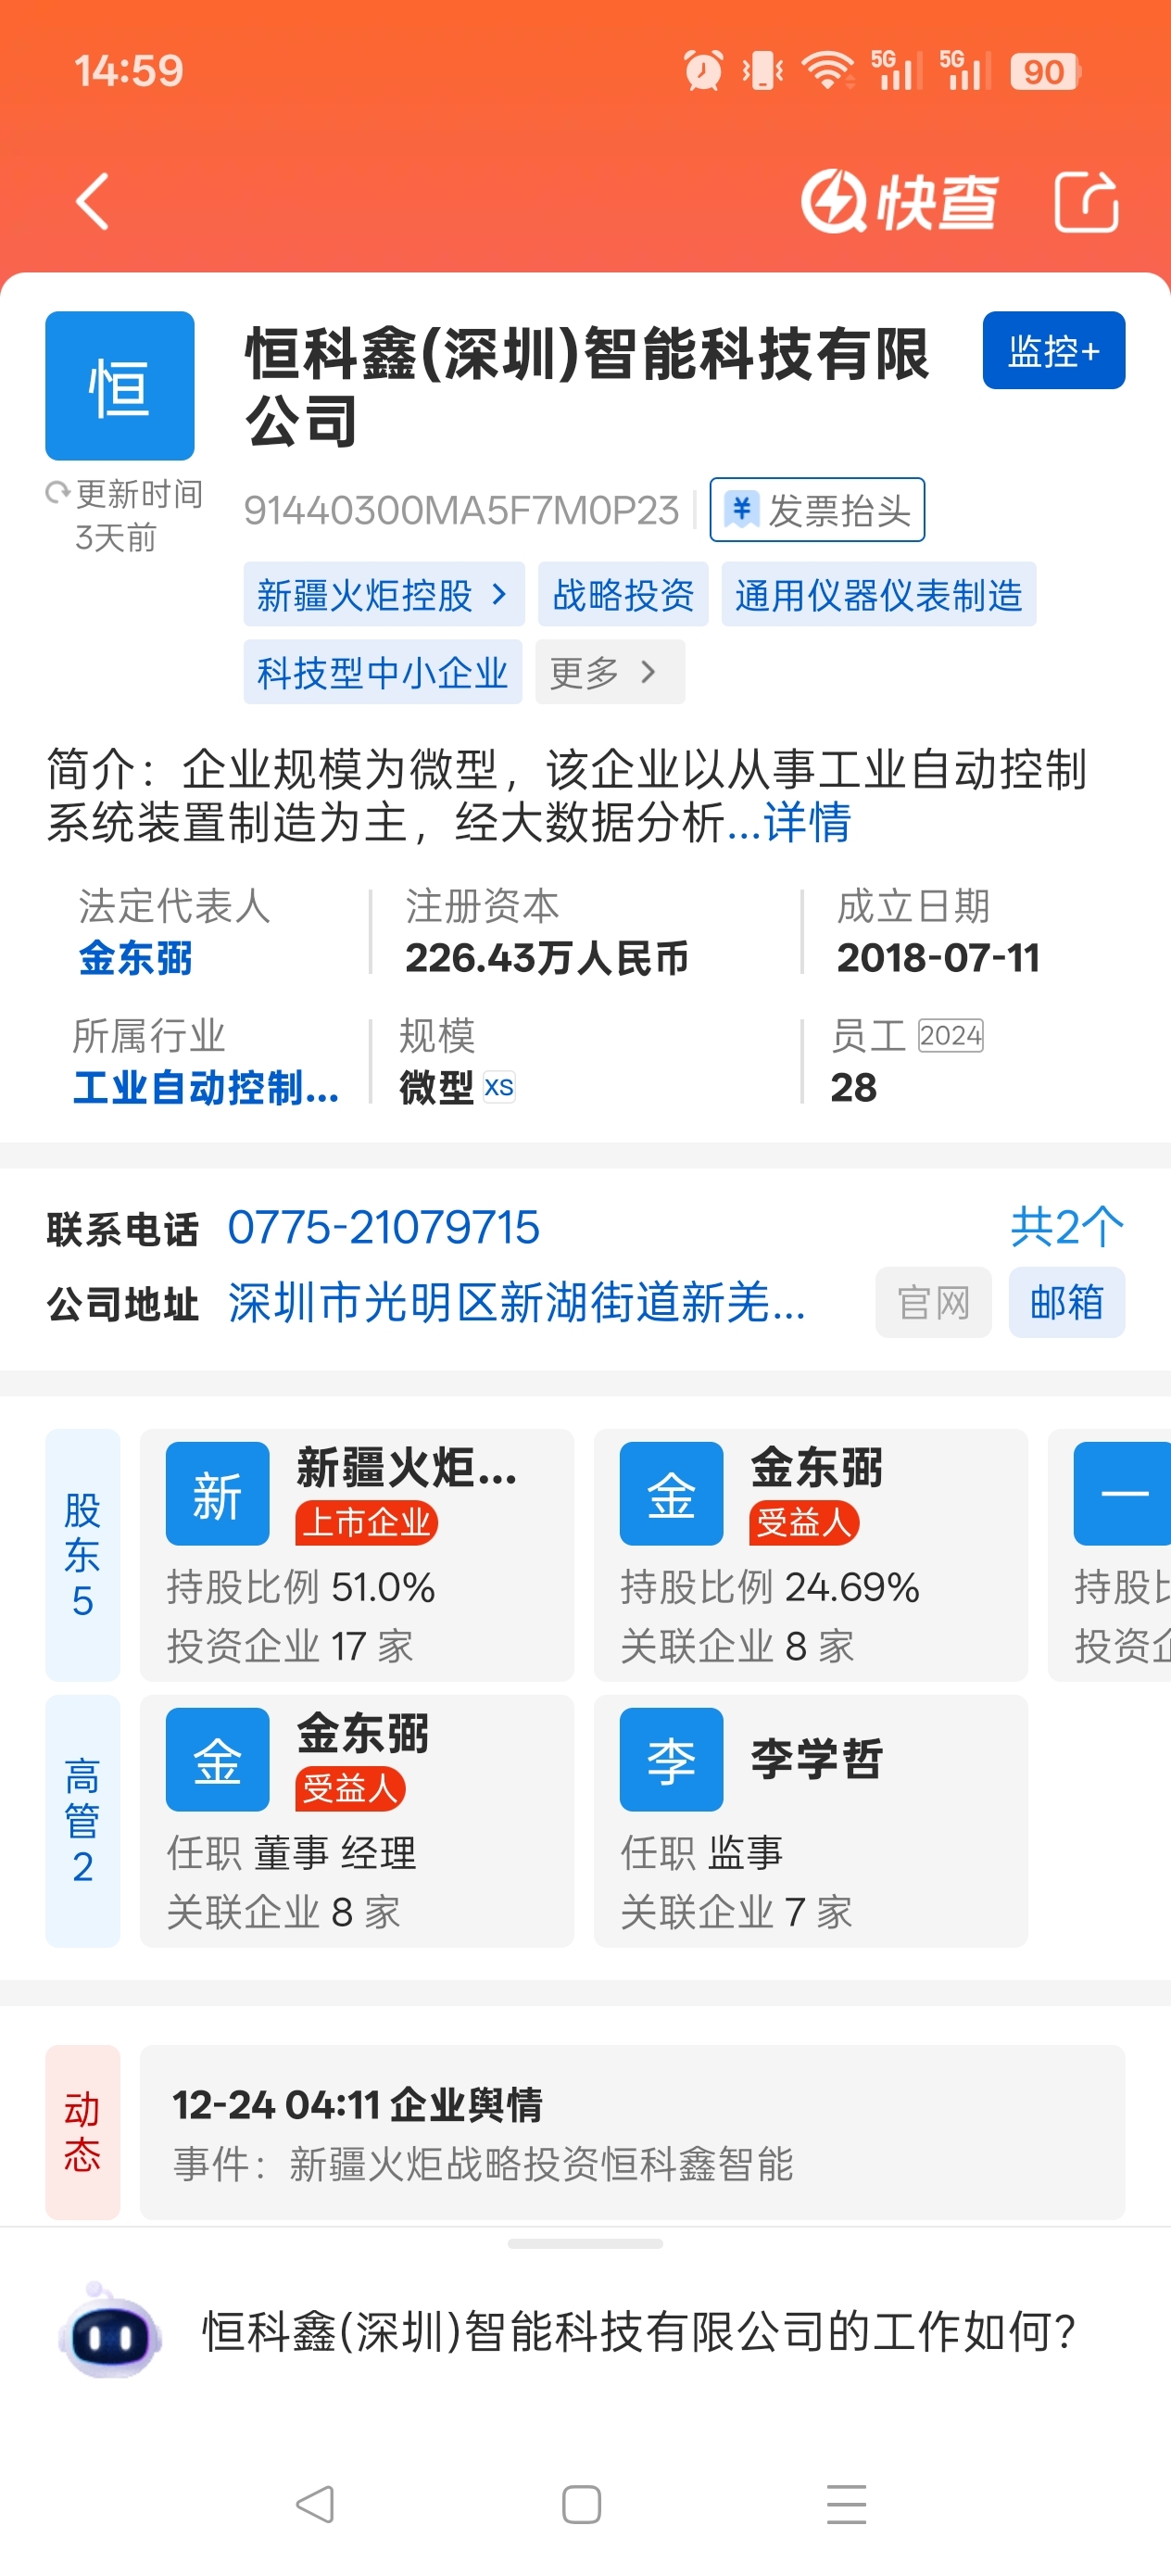Tap the alarm icon in the status bar
Image resolution: width=1171 pixels, height=2576 pixels.
703,71
